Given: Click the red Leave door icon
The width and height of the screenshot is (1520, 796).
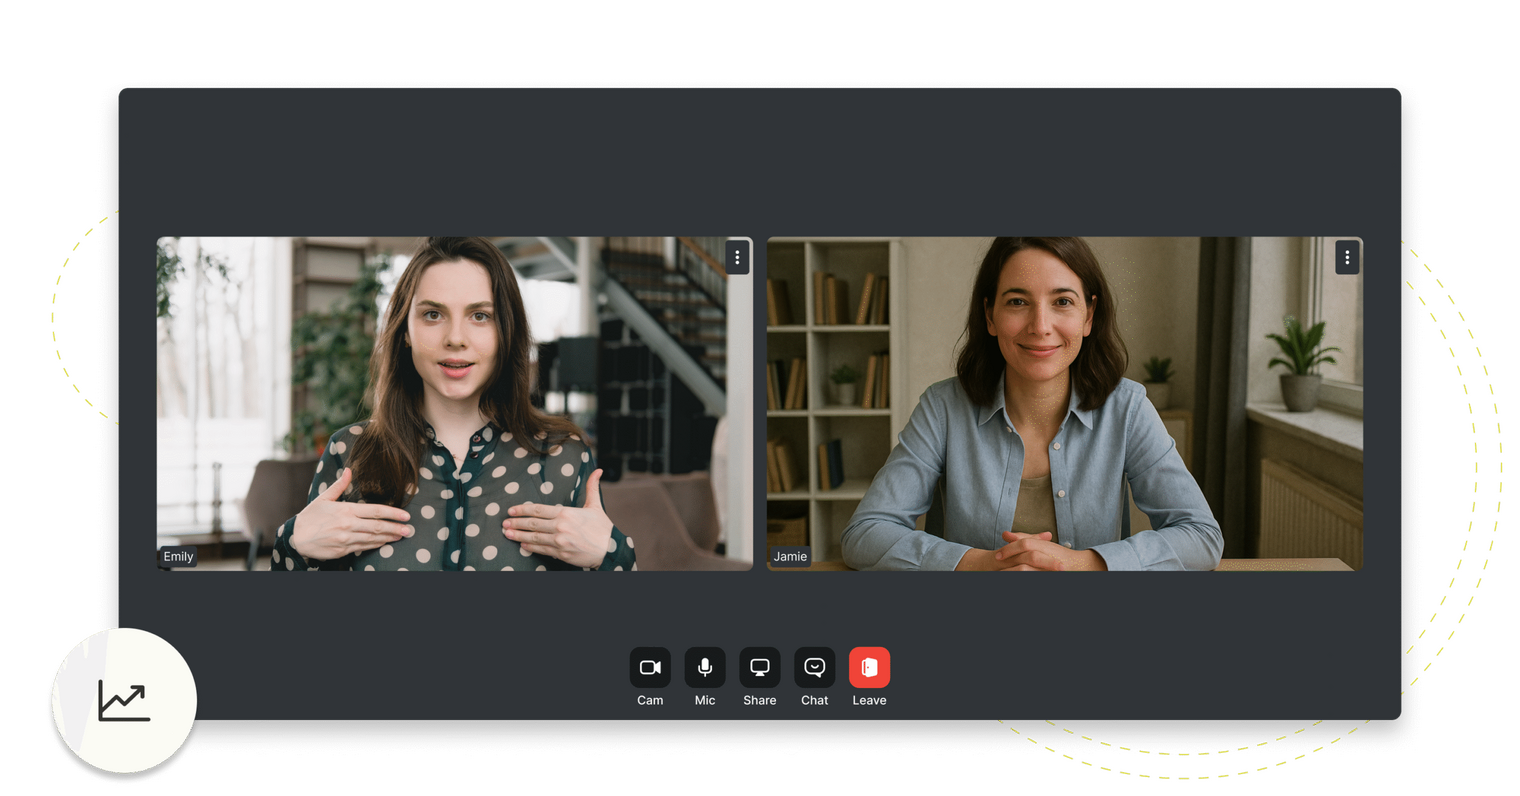Looking at the screenshot, I should [869, 667].
